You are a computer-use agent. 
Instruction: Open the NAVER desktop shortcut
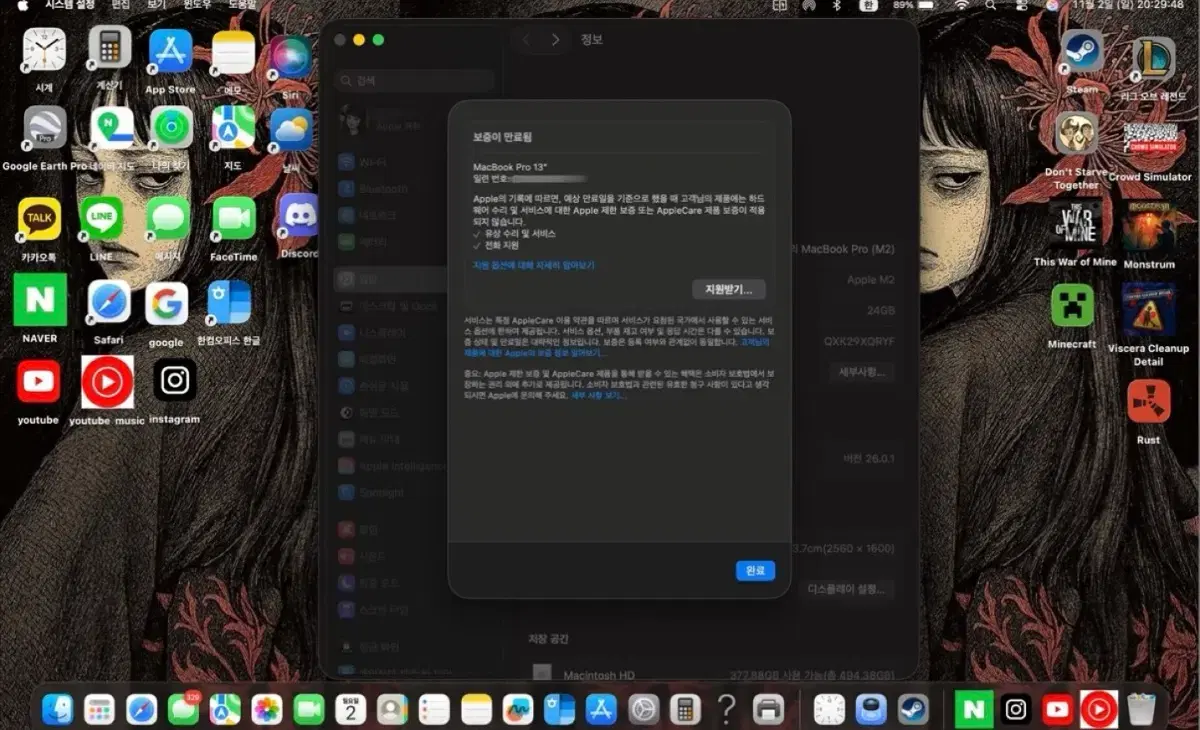tap(40, 300)
